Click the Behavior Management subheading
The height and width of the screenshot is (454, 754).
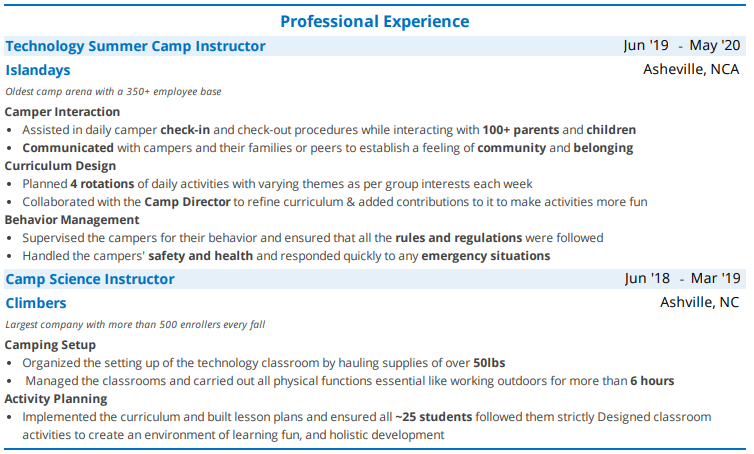coord(70,220)
